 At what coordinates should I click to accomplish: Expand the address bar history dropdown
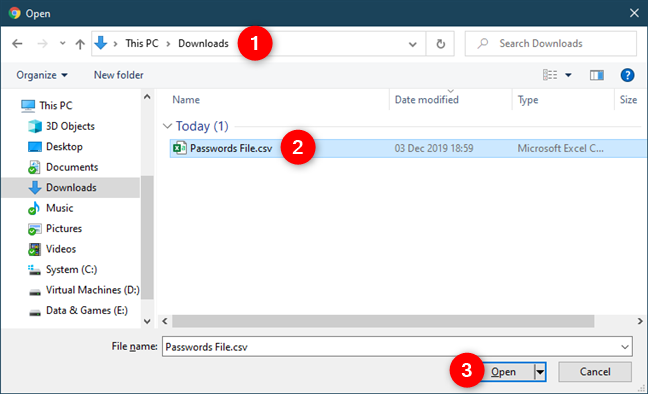point(412,44)
